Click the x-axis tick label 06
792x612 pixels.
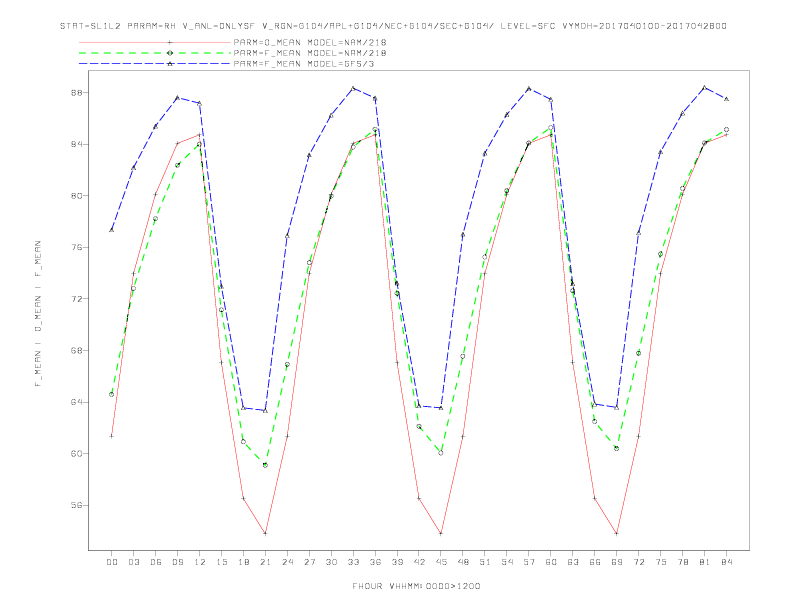point(156,562)
